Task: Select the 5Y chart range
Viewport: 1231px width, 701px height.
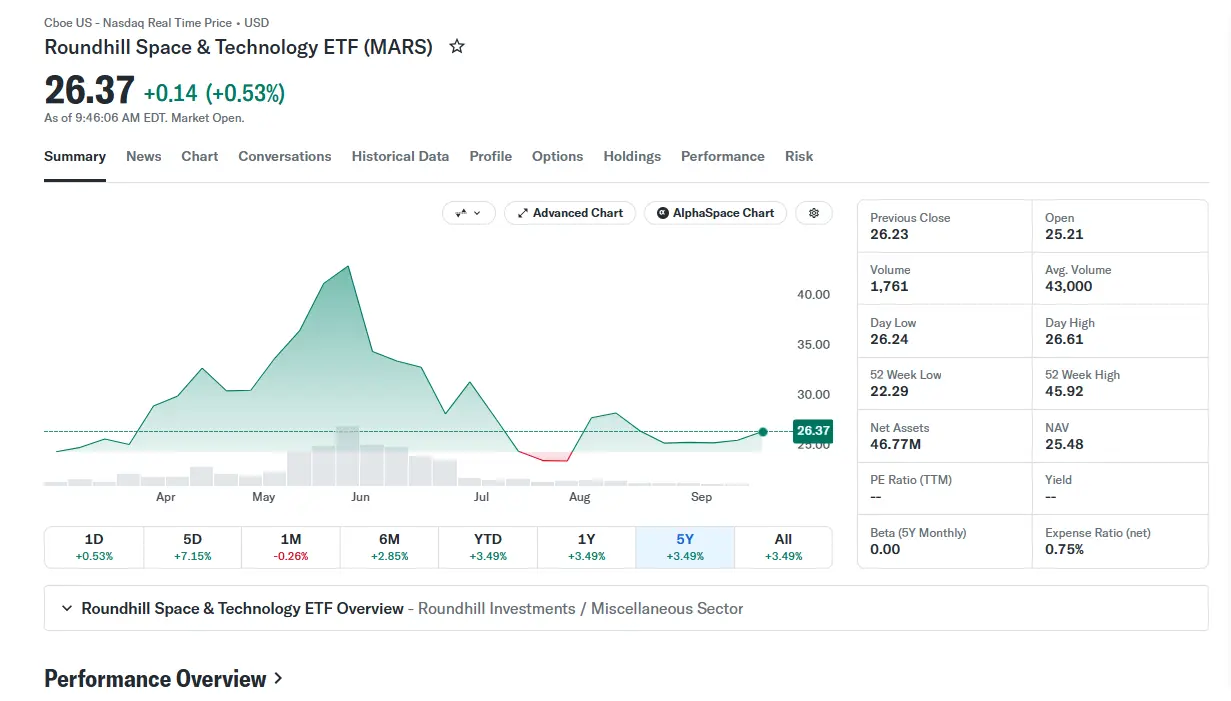Action: click(685, 547)
